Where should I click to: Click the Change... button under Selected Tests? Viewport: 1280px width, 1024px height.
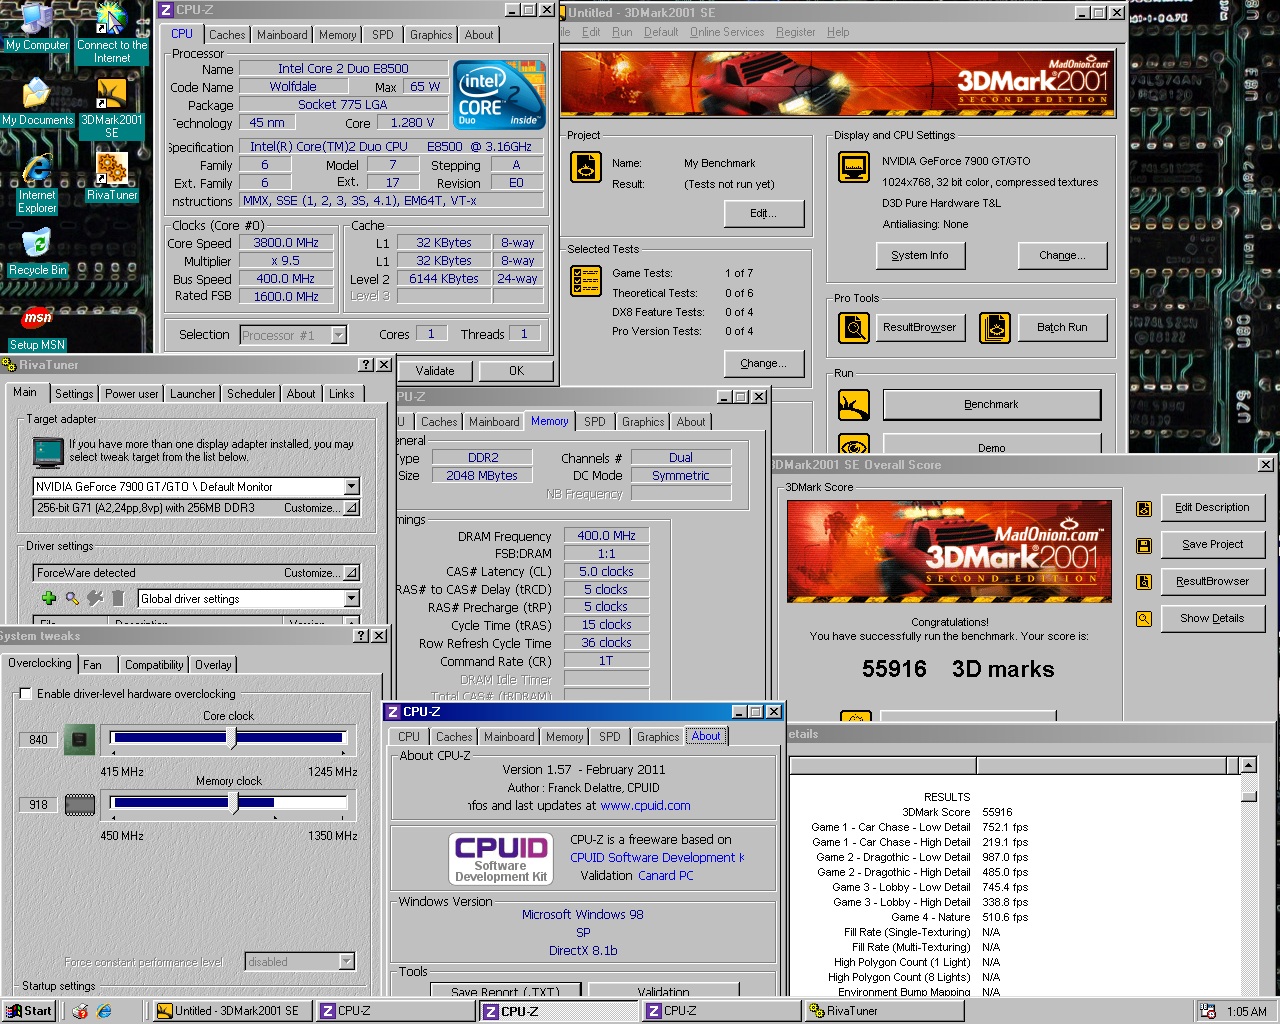pos(763,364)
